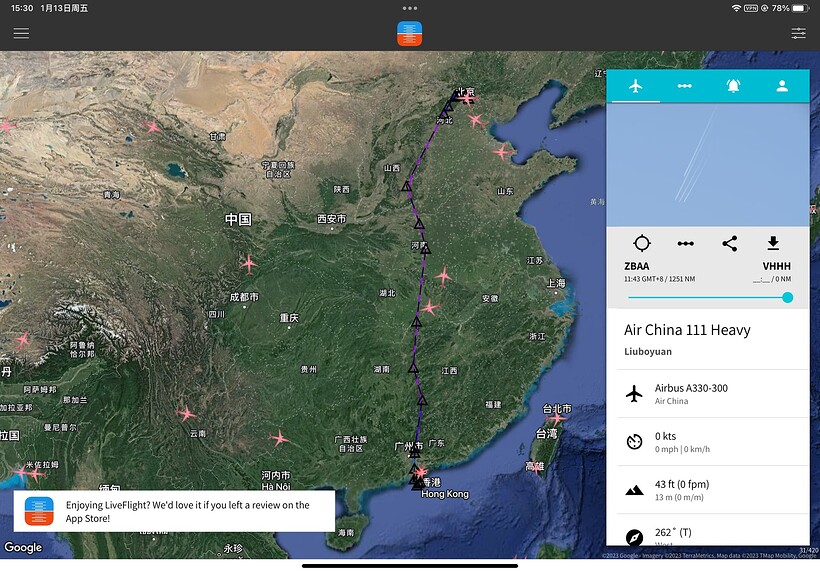Tap the LiveFlight logo in top bar
The image size is (820, 572).
coord(409,33)
